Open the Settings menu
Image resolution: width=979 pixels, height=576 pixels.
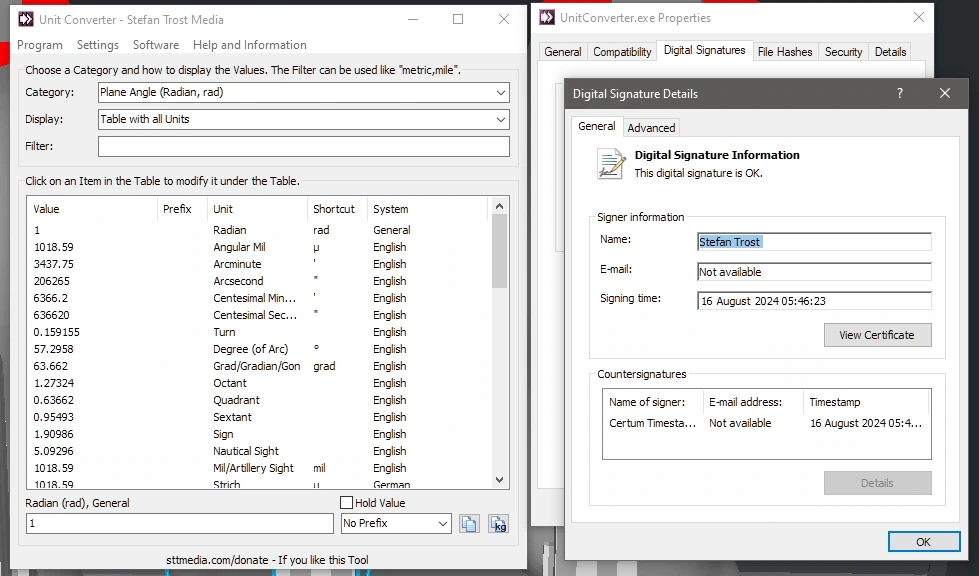coord(97,45)
